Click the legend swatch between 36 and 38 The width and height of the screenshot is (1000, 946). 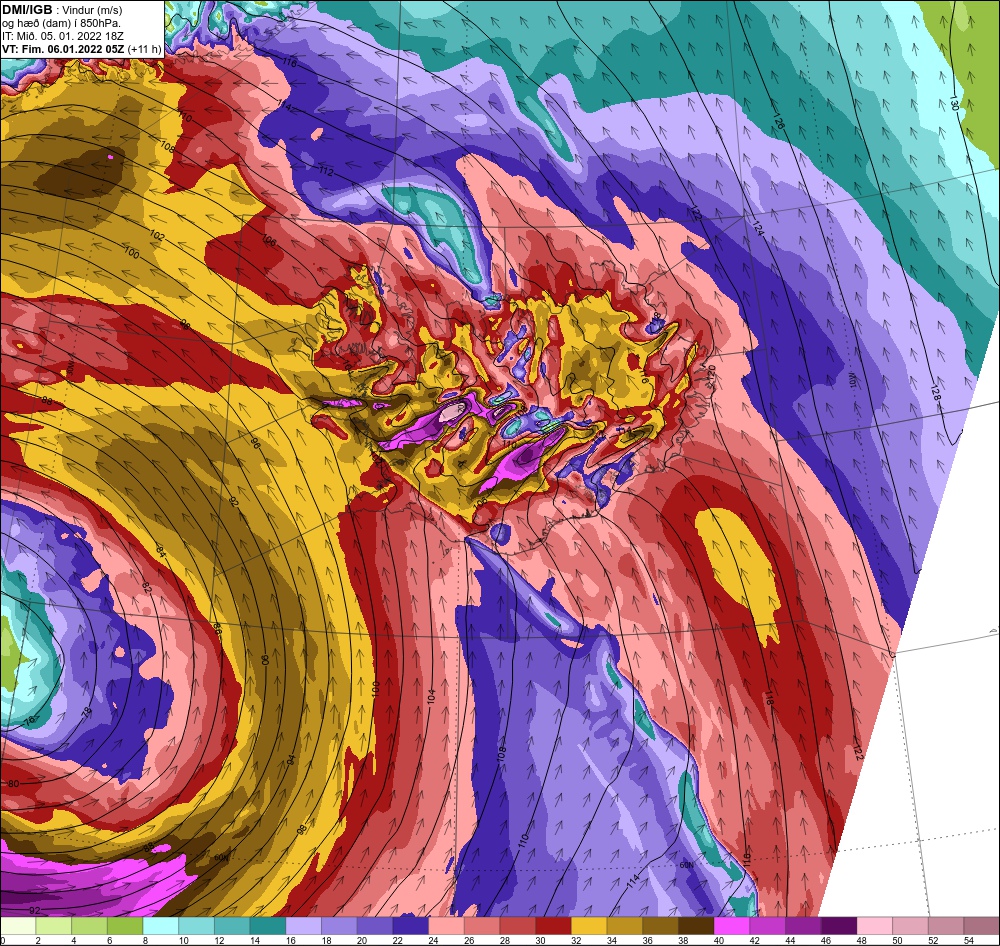[661, 926]
